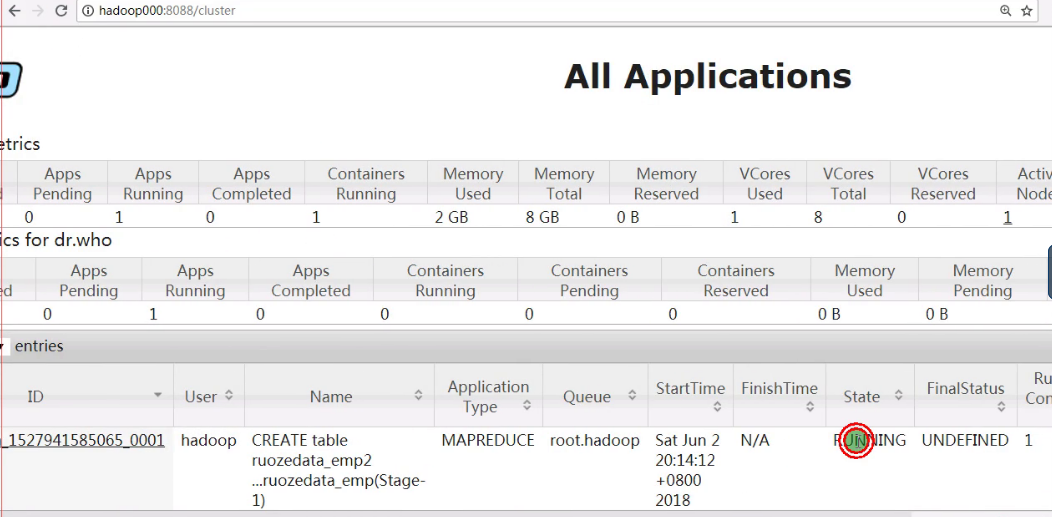
Task: Click the RUNNING state cell
Action: [870, 441]
